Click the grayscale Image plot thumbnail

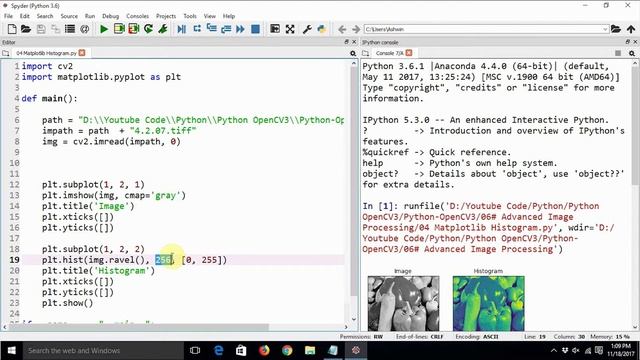coord(403,303)
